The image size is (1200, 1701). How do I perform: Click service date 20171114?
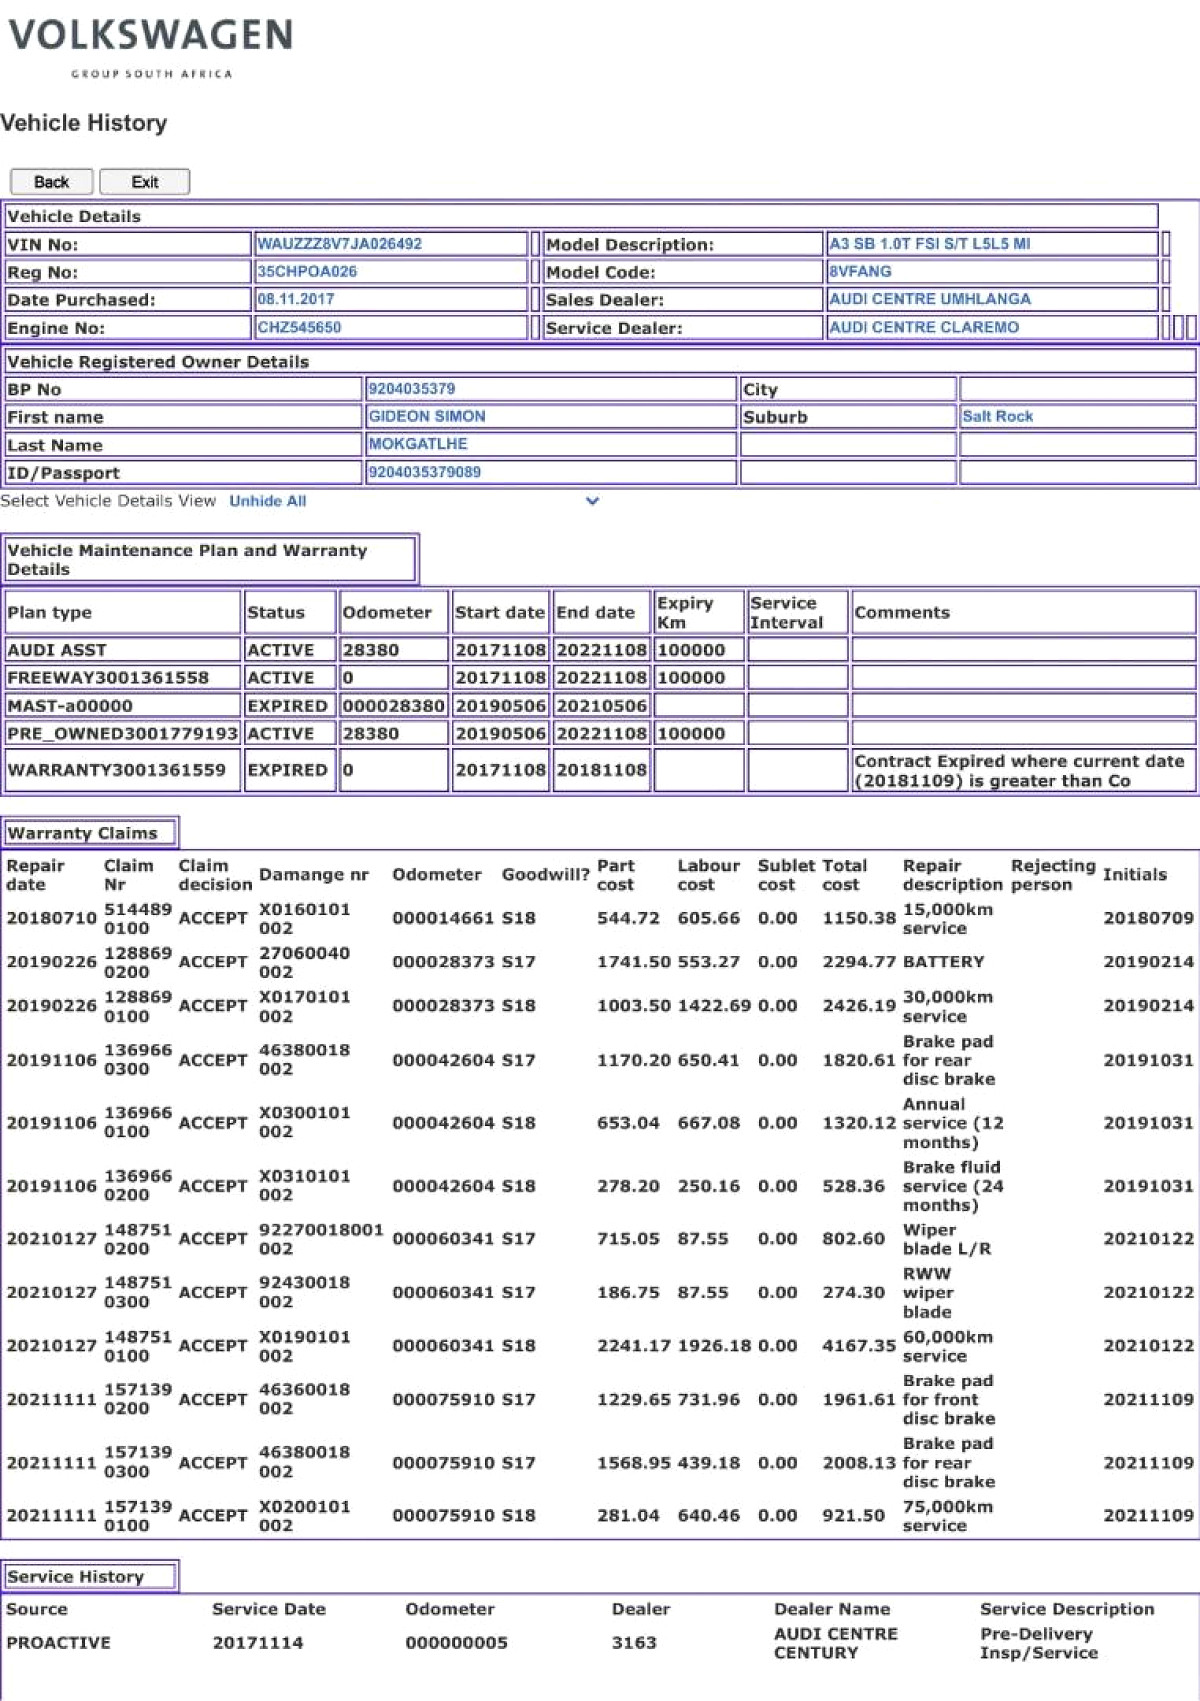257,1643
